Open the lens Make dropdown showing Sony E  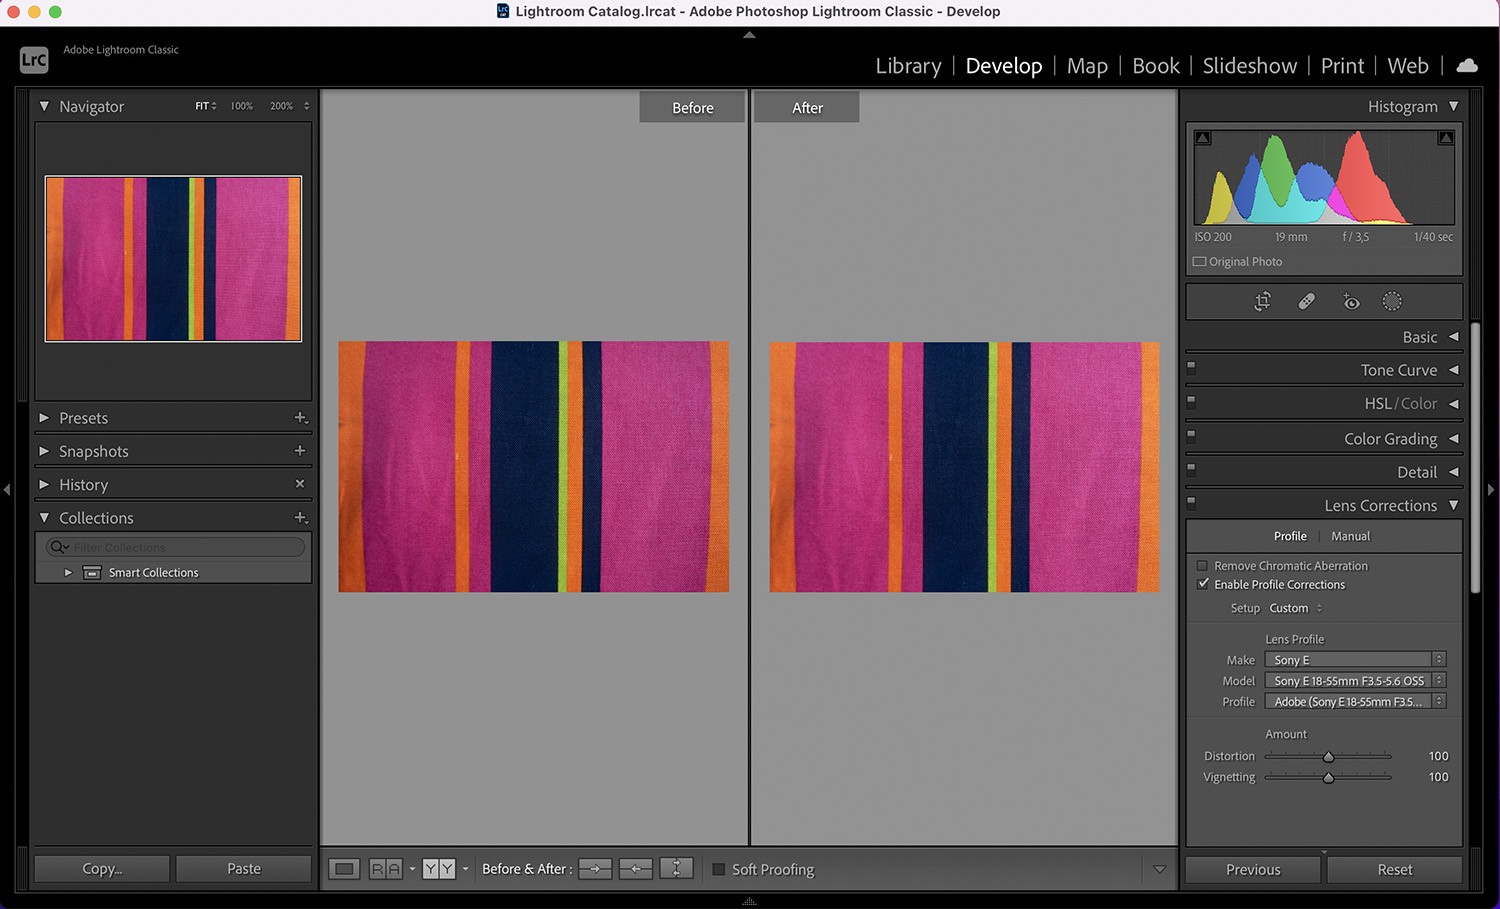[x=1355, y=659]
